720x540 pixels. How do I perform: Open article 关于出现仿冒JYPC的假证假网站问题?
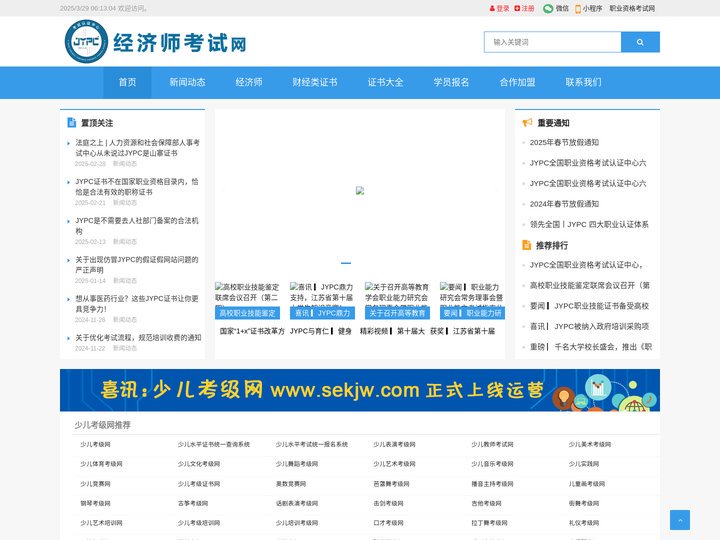pos(137,265)
